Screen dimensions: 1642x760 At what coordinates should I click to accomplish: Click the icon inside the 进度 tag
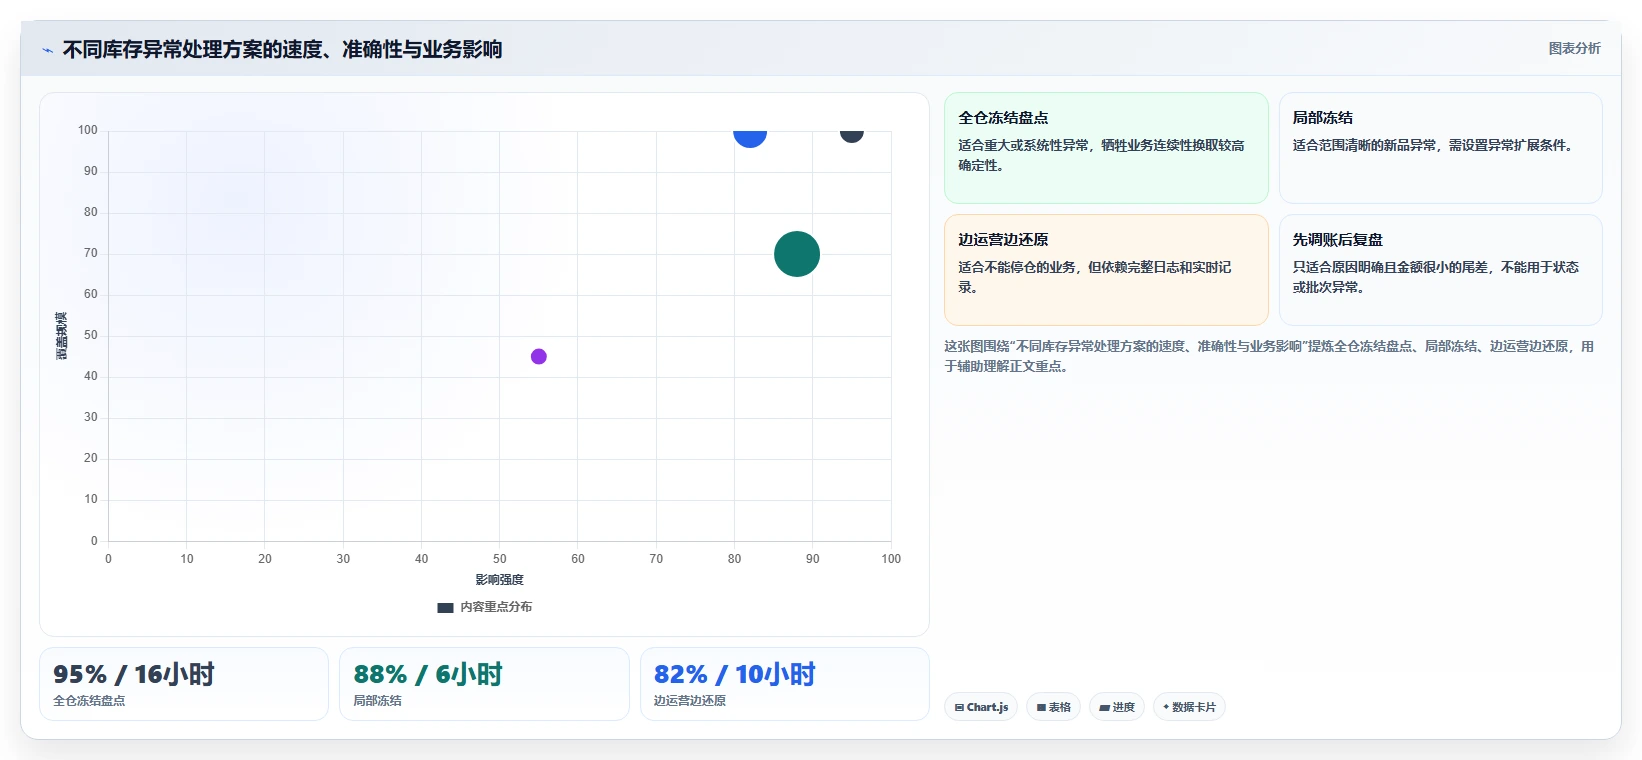(1104, 707)
